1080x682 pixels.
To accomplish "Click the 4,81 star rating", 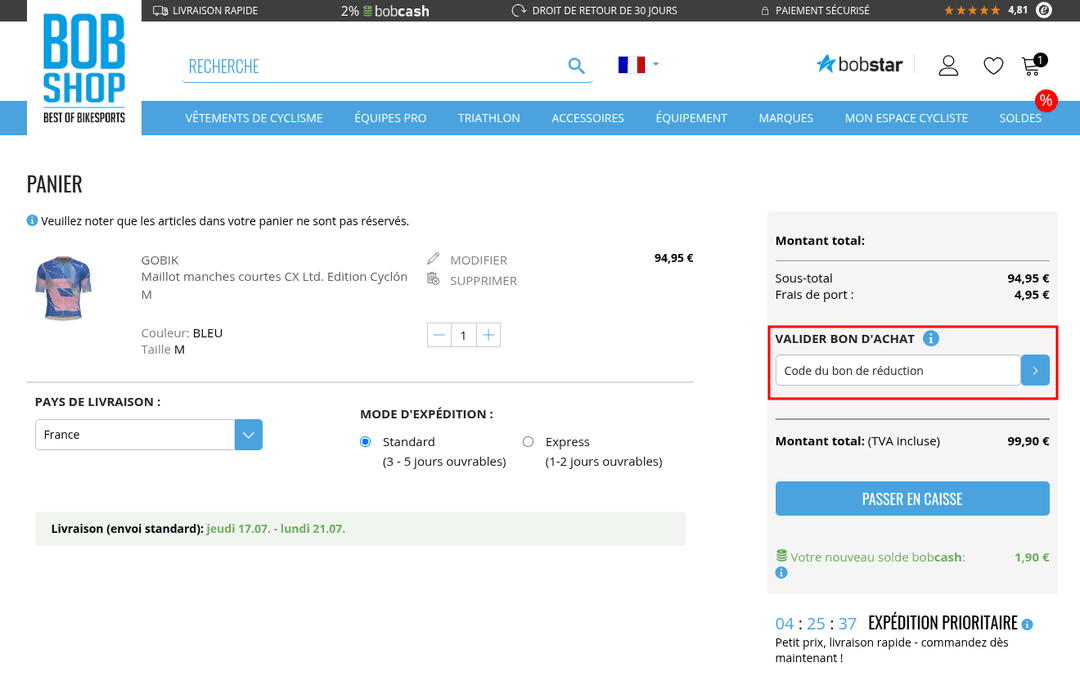I will point(985,10).
